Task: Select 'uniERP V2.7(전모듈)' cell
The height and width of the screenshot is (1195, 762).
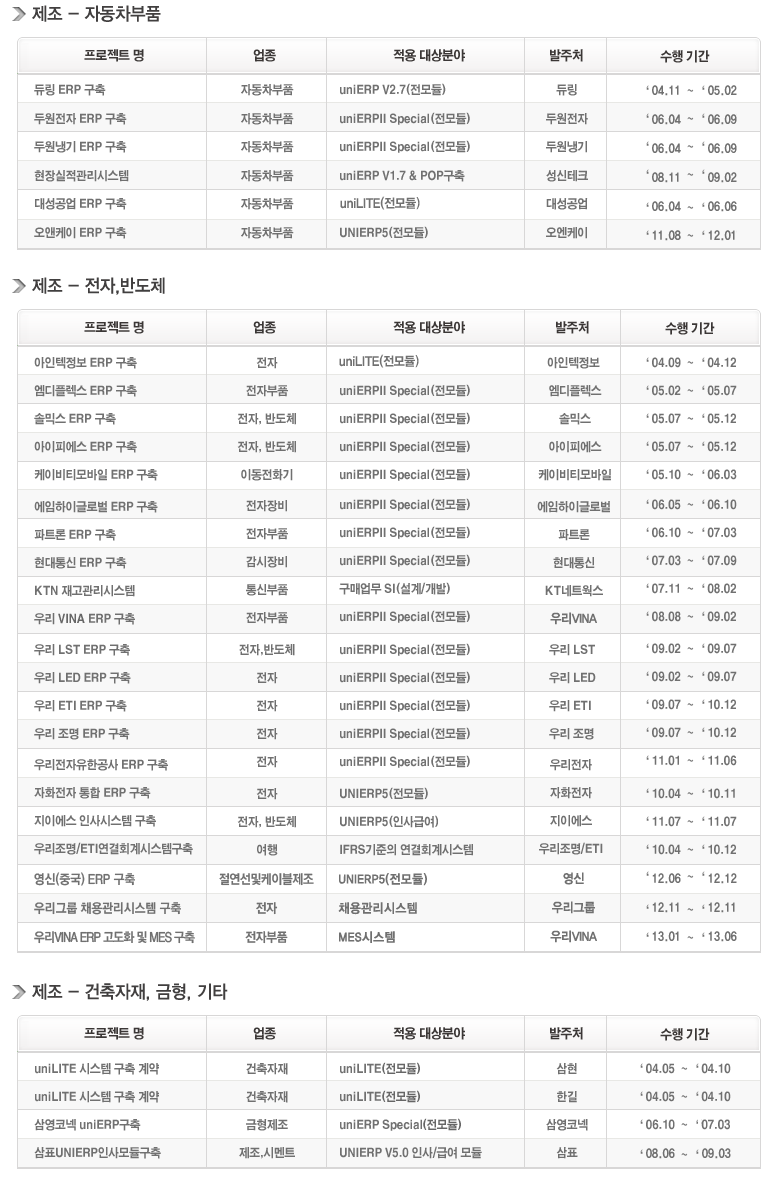Action: tap(392, 89)
